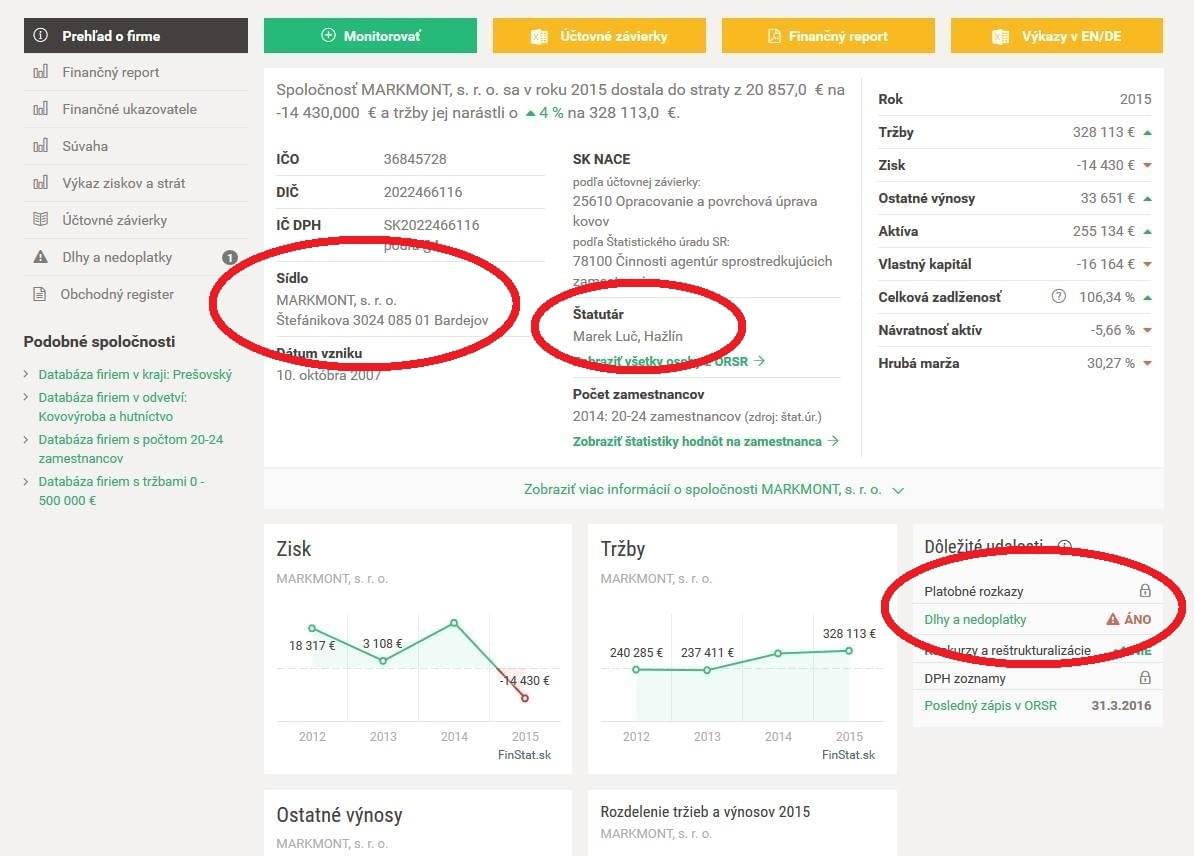Open Obchodný register in the sidebar

(117, 294)
